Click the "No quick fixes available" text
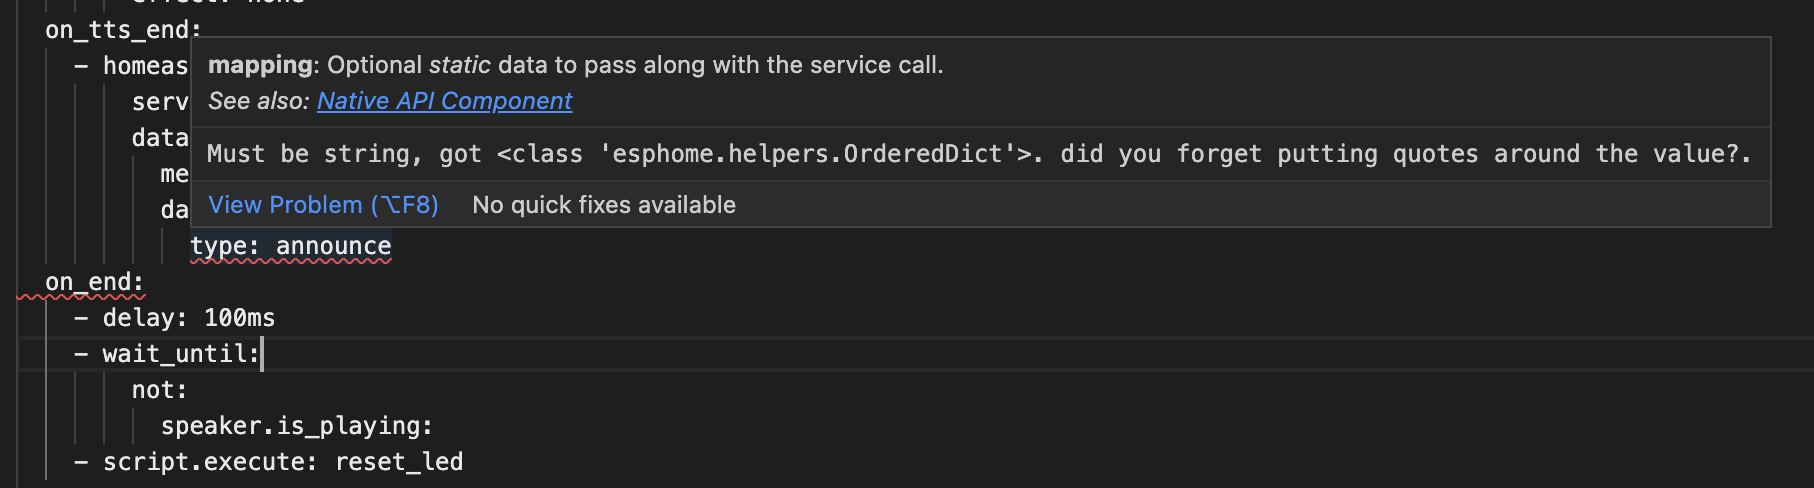1814x488 pixels. [603, 205]
